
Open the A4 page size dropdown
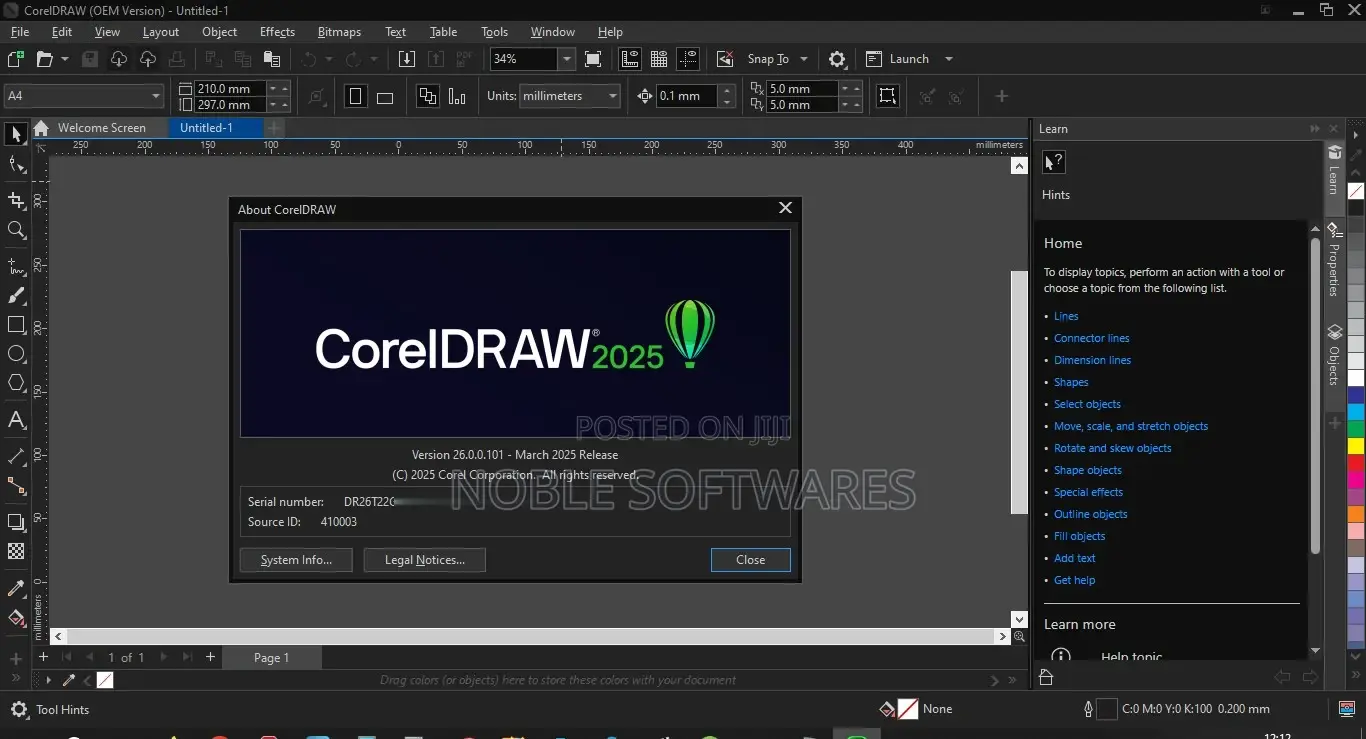coord(156,96)
